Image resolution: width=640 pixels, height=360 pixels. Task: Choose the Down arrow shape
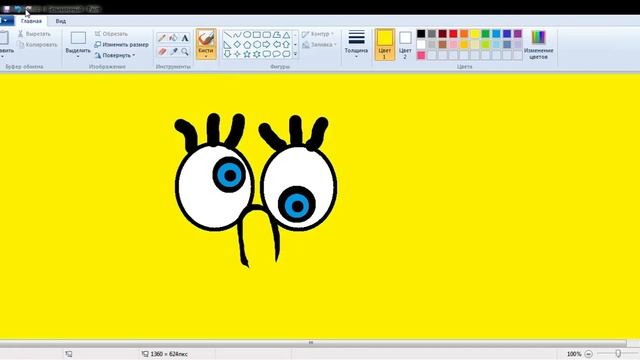[227, 54]
